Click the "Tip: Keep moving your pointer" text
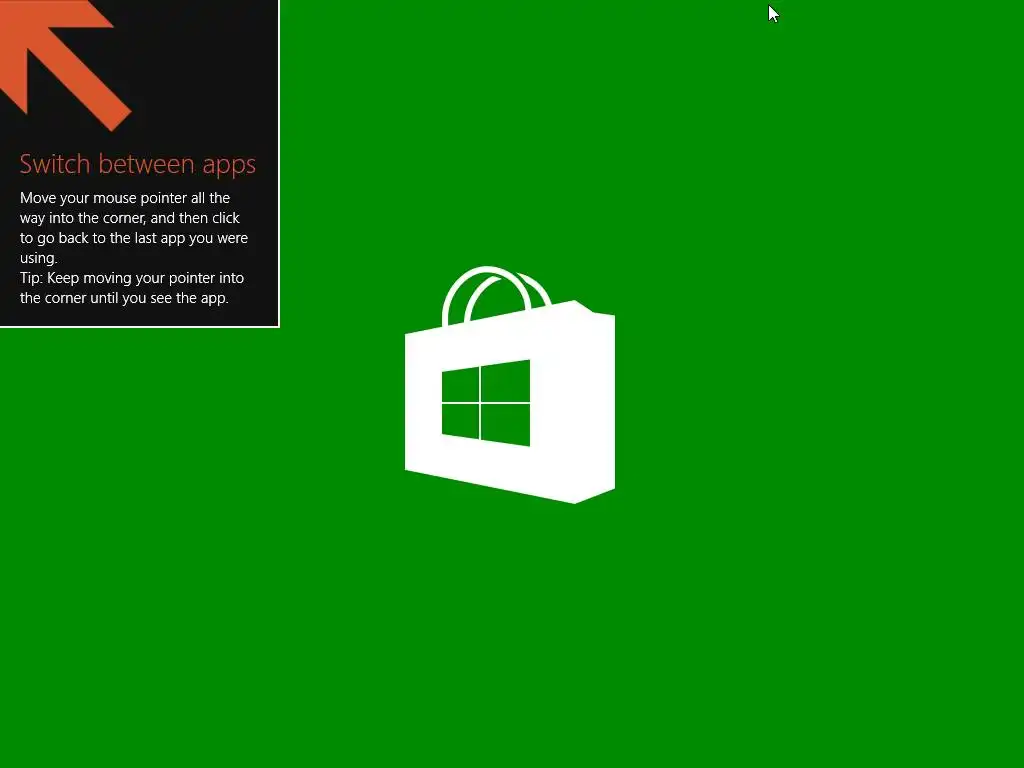The image size is (1024, 768). (132, 288)
